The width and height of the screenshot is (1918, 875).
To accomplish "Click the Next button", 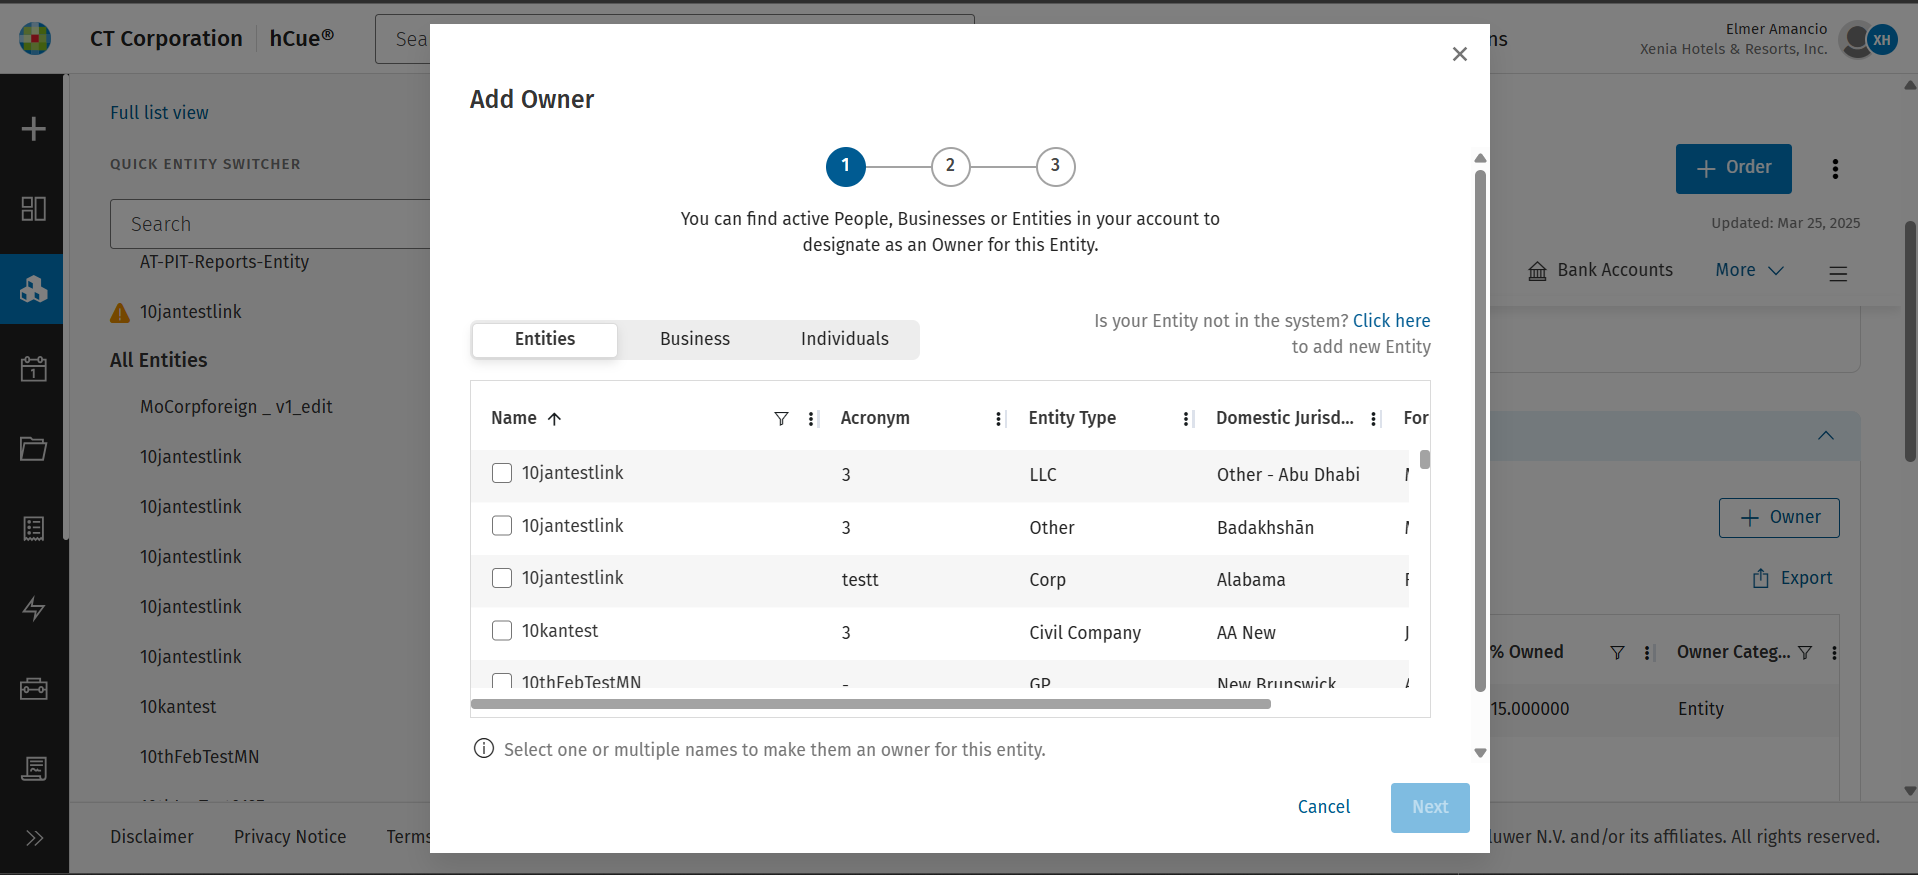I will [1430, 808].
